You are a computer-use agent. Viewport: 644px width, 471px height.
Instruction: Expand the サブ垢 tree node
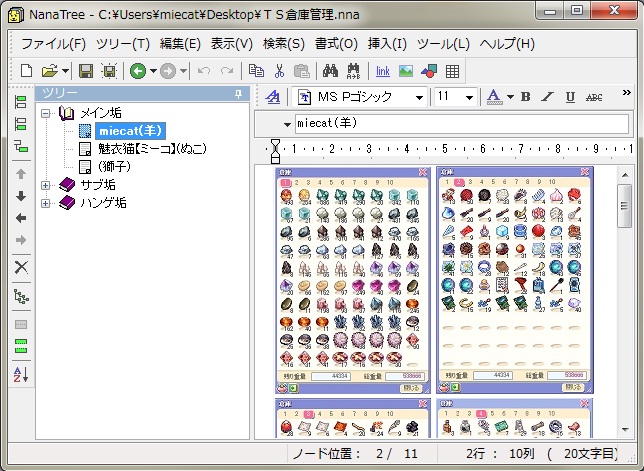tap(45, 186)
